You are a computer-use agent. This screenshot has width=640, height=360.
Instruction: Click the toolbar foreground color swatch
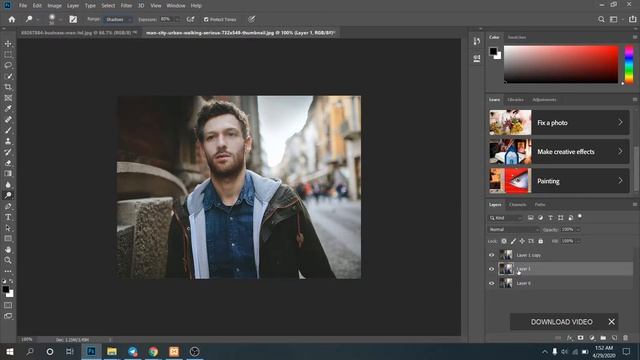(x=5, y=289)
